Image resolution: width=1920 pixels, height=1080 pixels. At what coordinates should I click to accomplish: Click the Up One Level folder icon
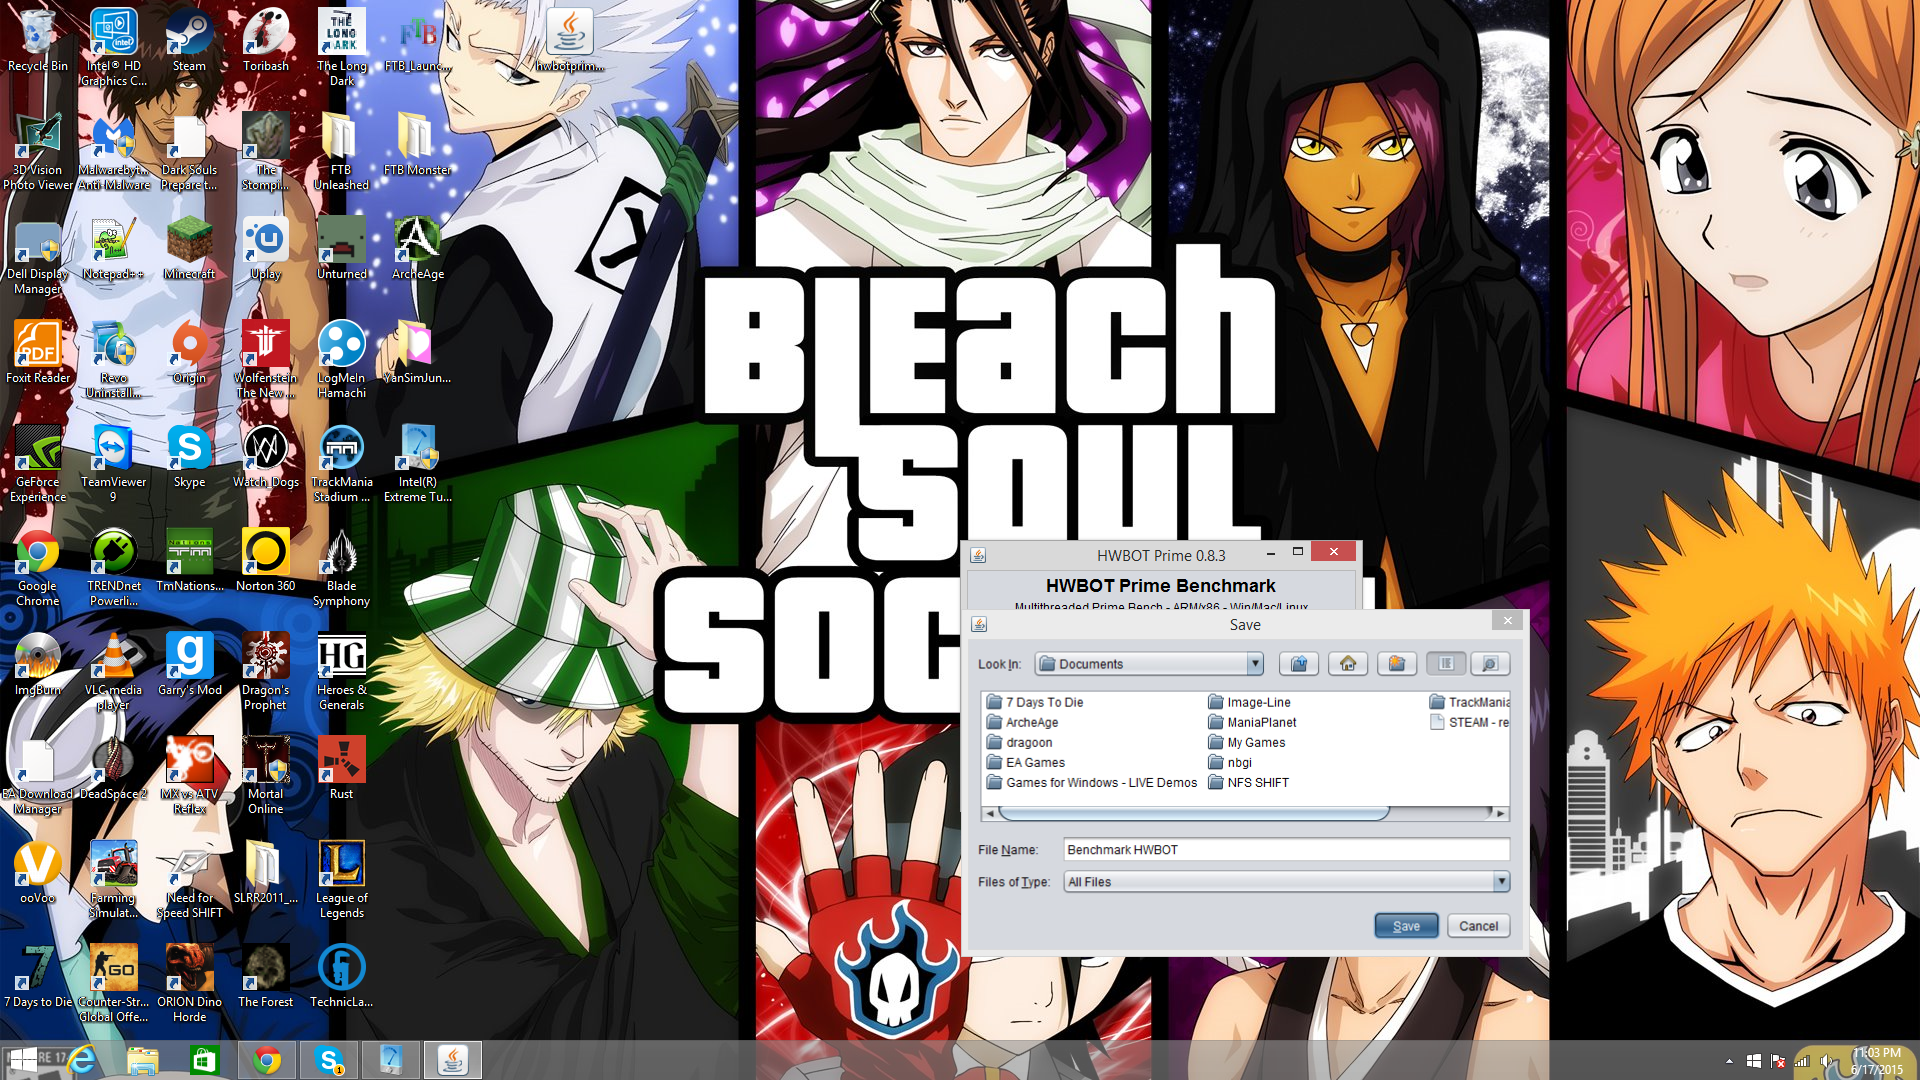[x=1299, y=664]
